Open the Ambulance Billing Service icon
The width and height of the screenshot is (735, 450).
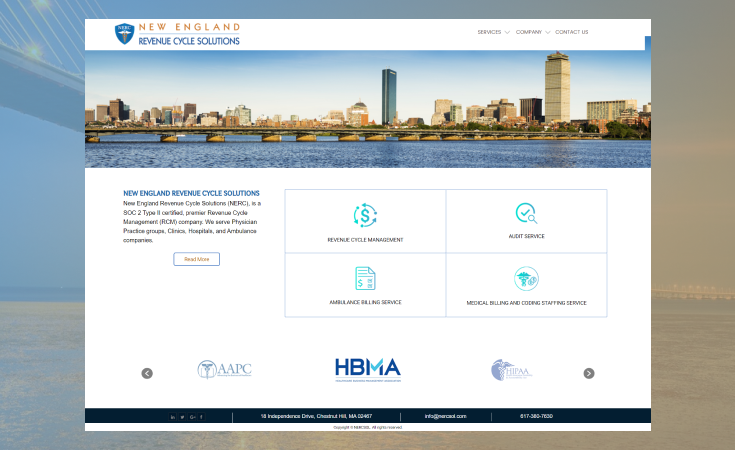pos(365,278)
